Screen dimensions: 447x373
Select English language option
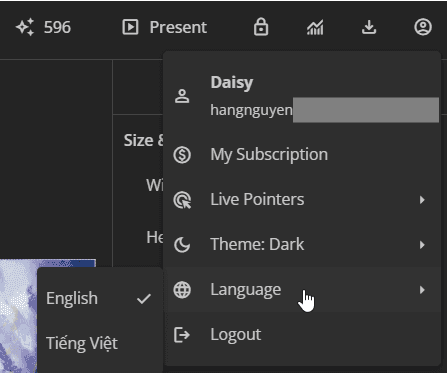click(100, 298)
